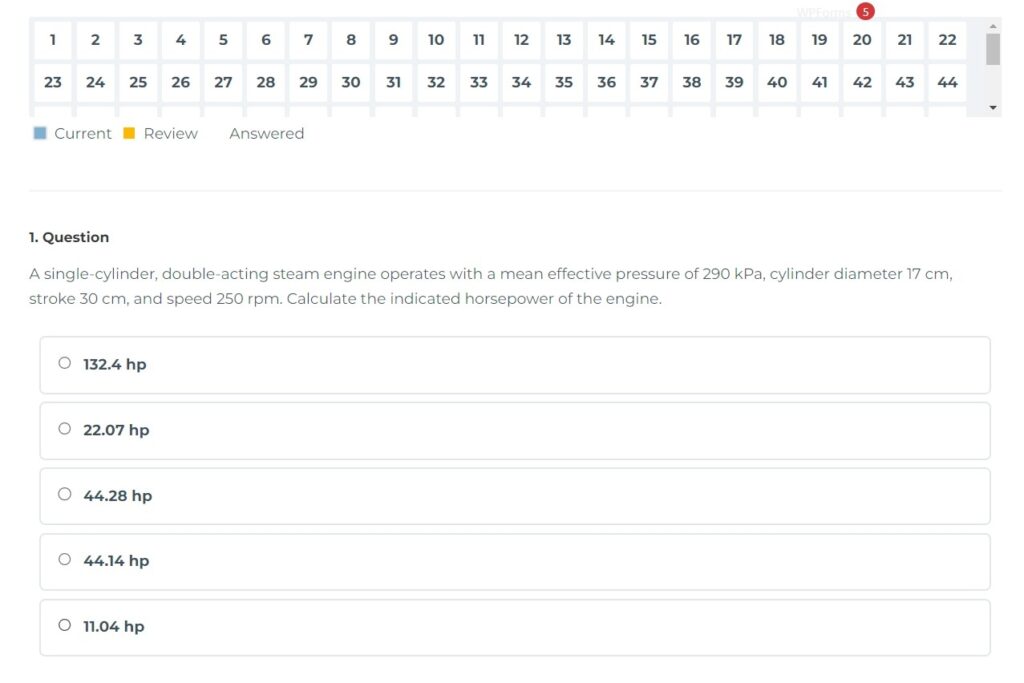Click the question navigator scroll-up arrow
Image resolution: width=1024 pixels, height=683 pixels.
993,25
